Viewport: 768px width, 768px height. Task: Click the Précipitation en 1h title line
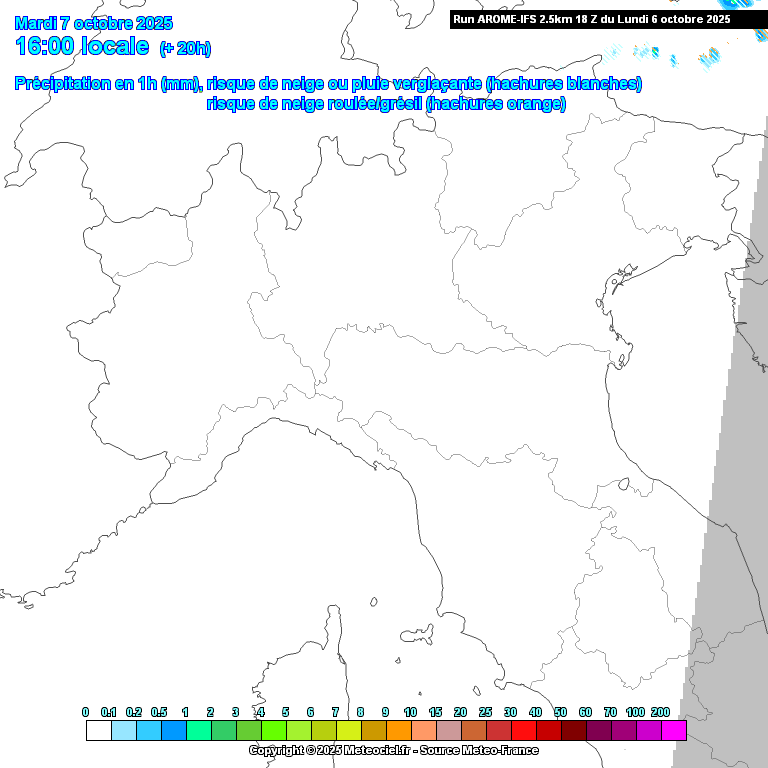328,84
